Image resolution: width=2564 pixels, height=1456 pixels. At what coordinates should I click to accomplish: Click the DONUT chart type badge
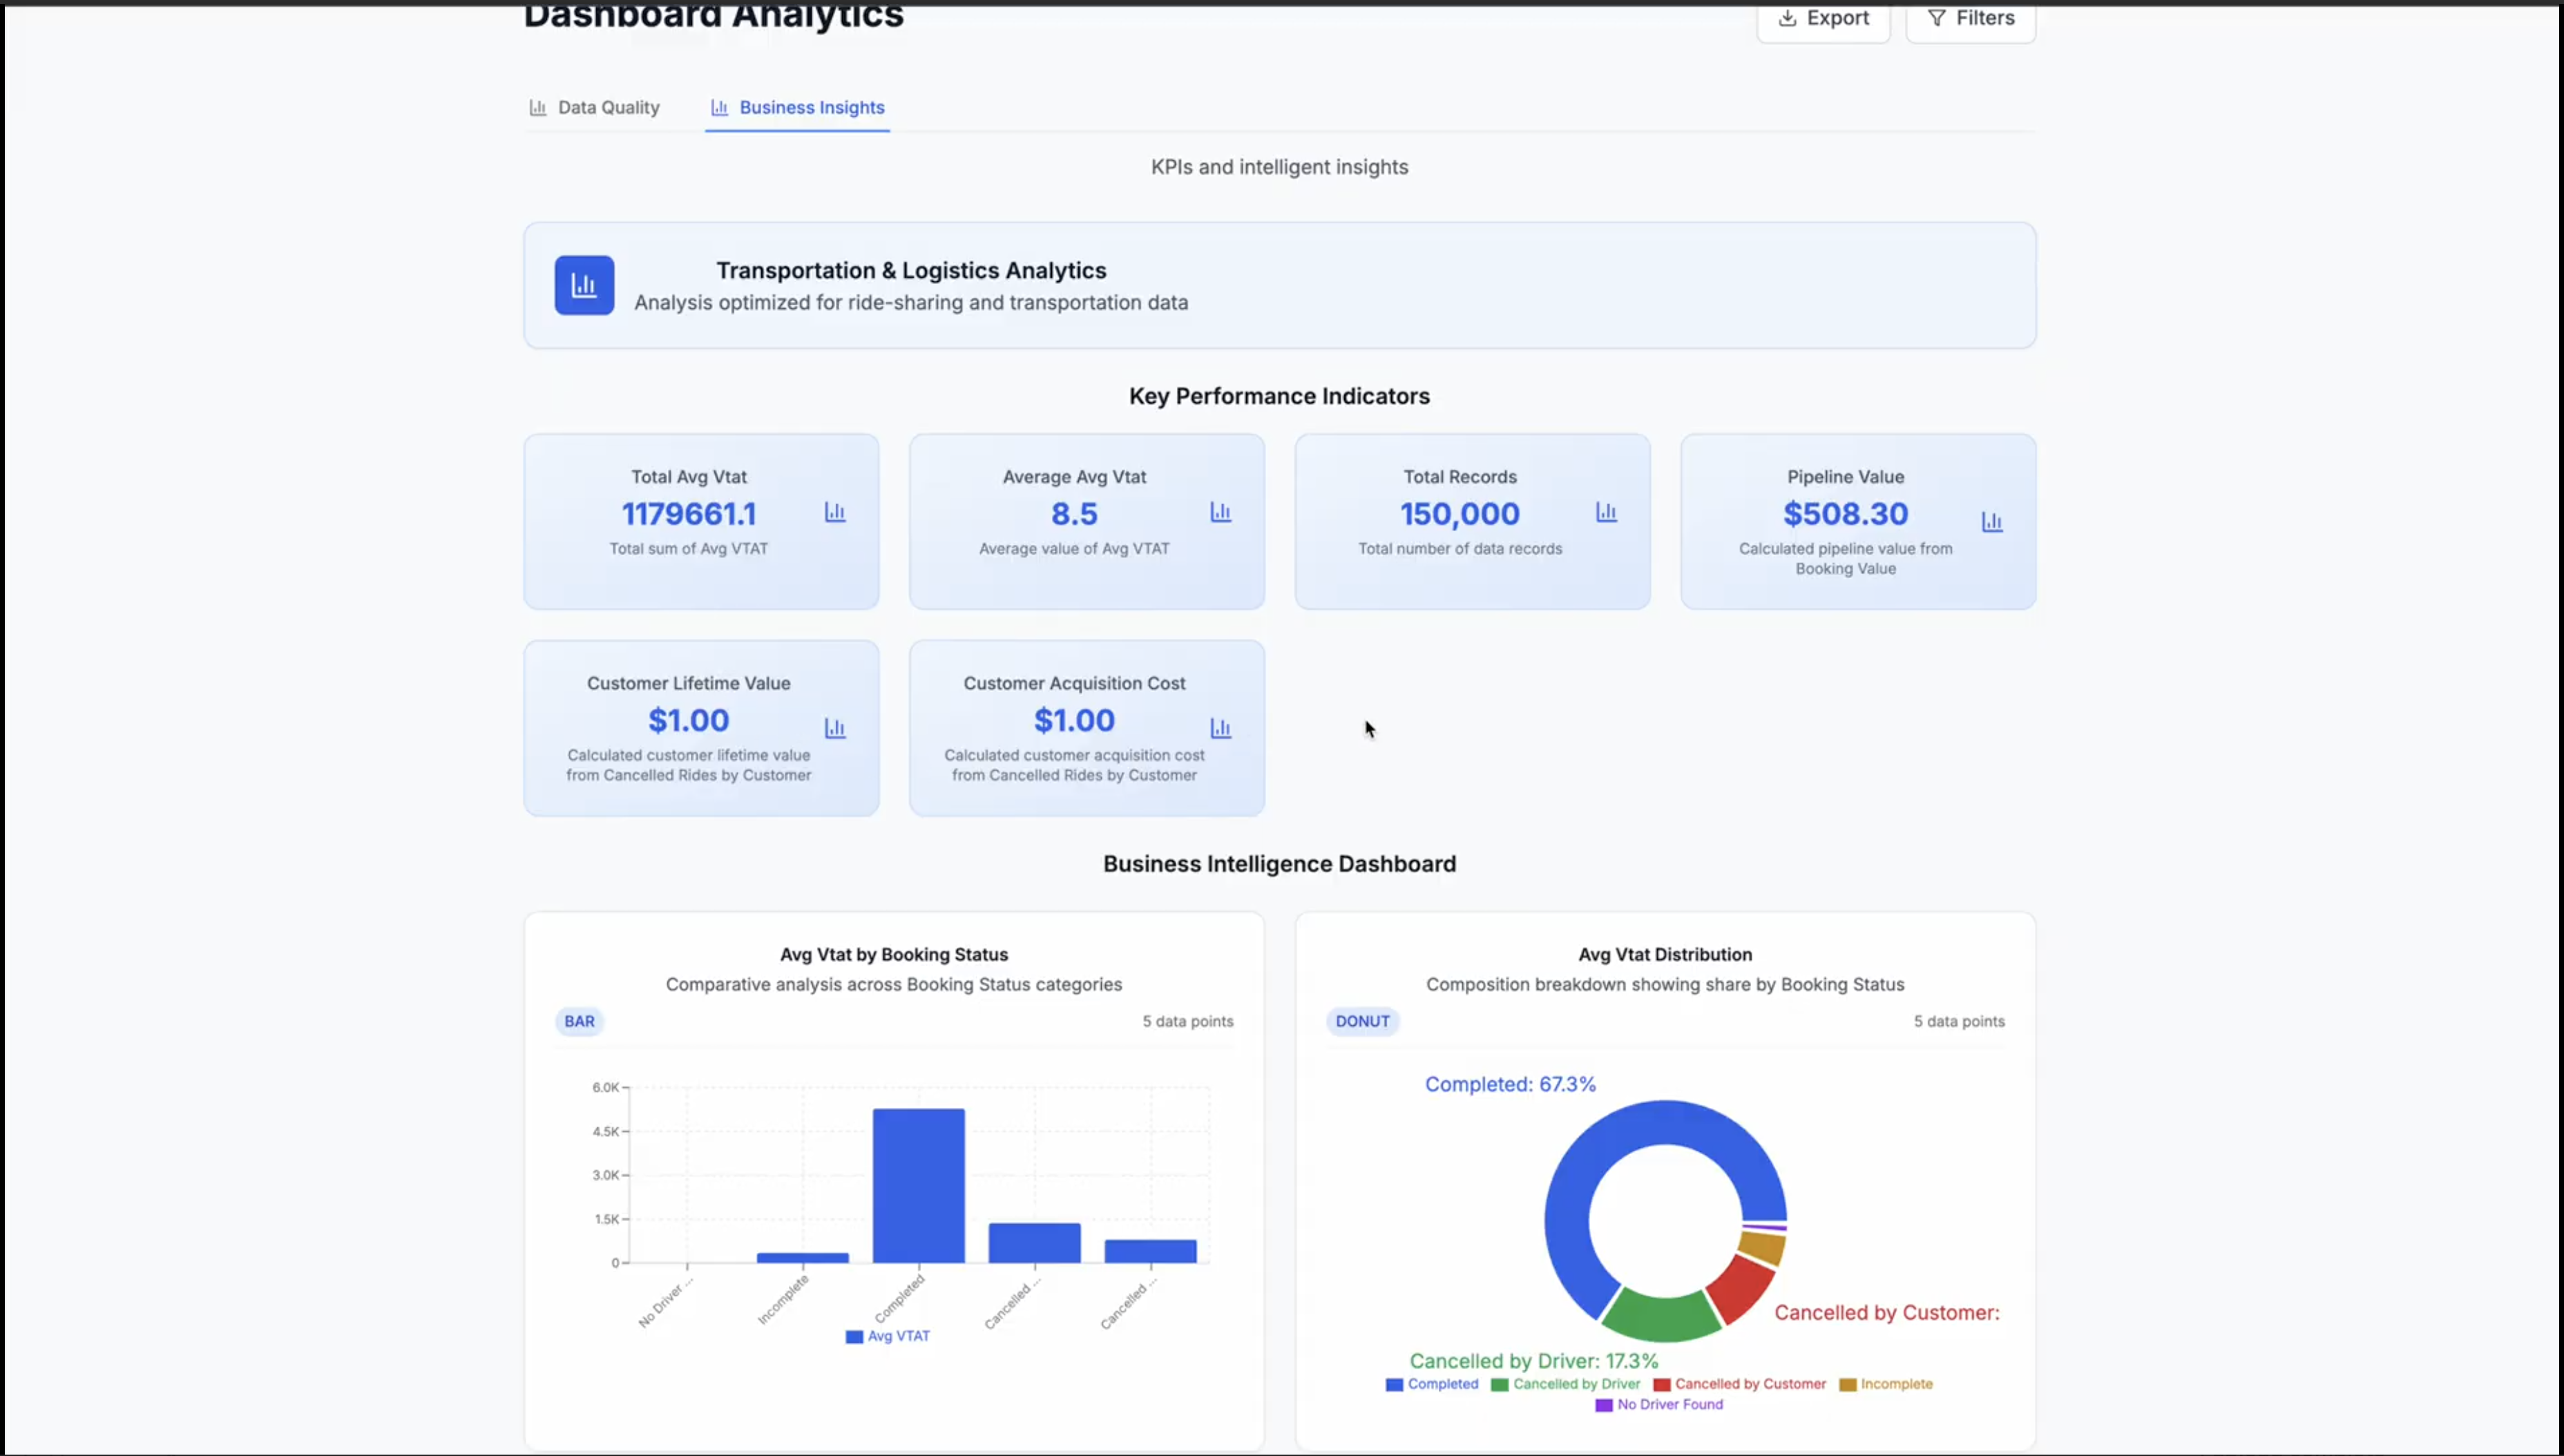[1362, 1021]
